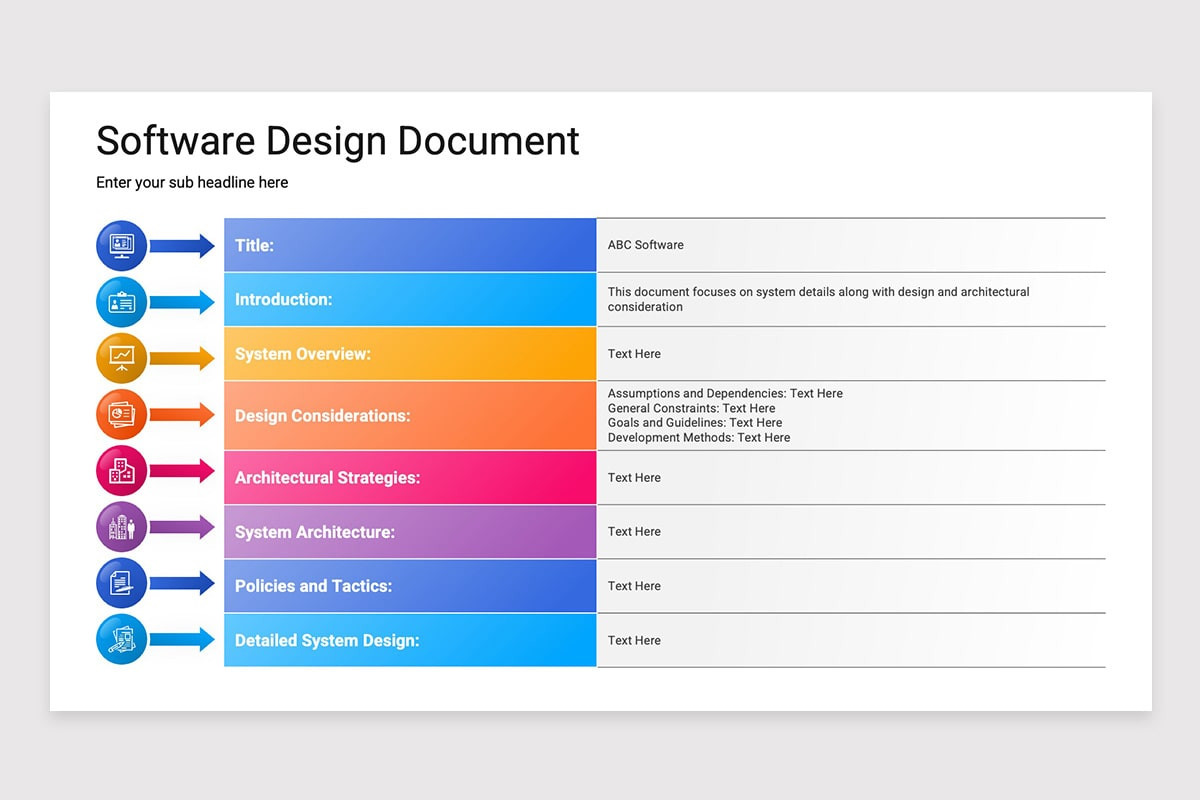Click the light blue arrow pointing to Detailed System Design
This screenshot has width=1200, height=800.
tap(182, 639)
